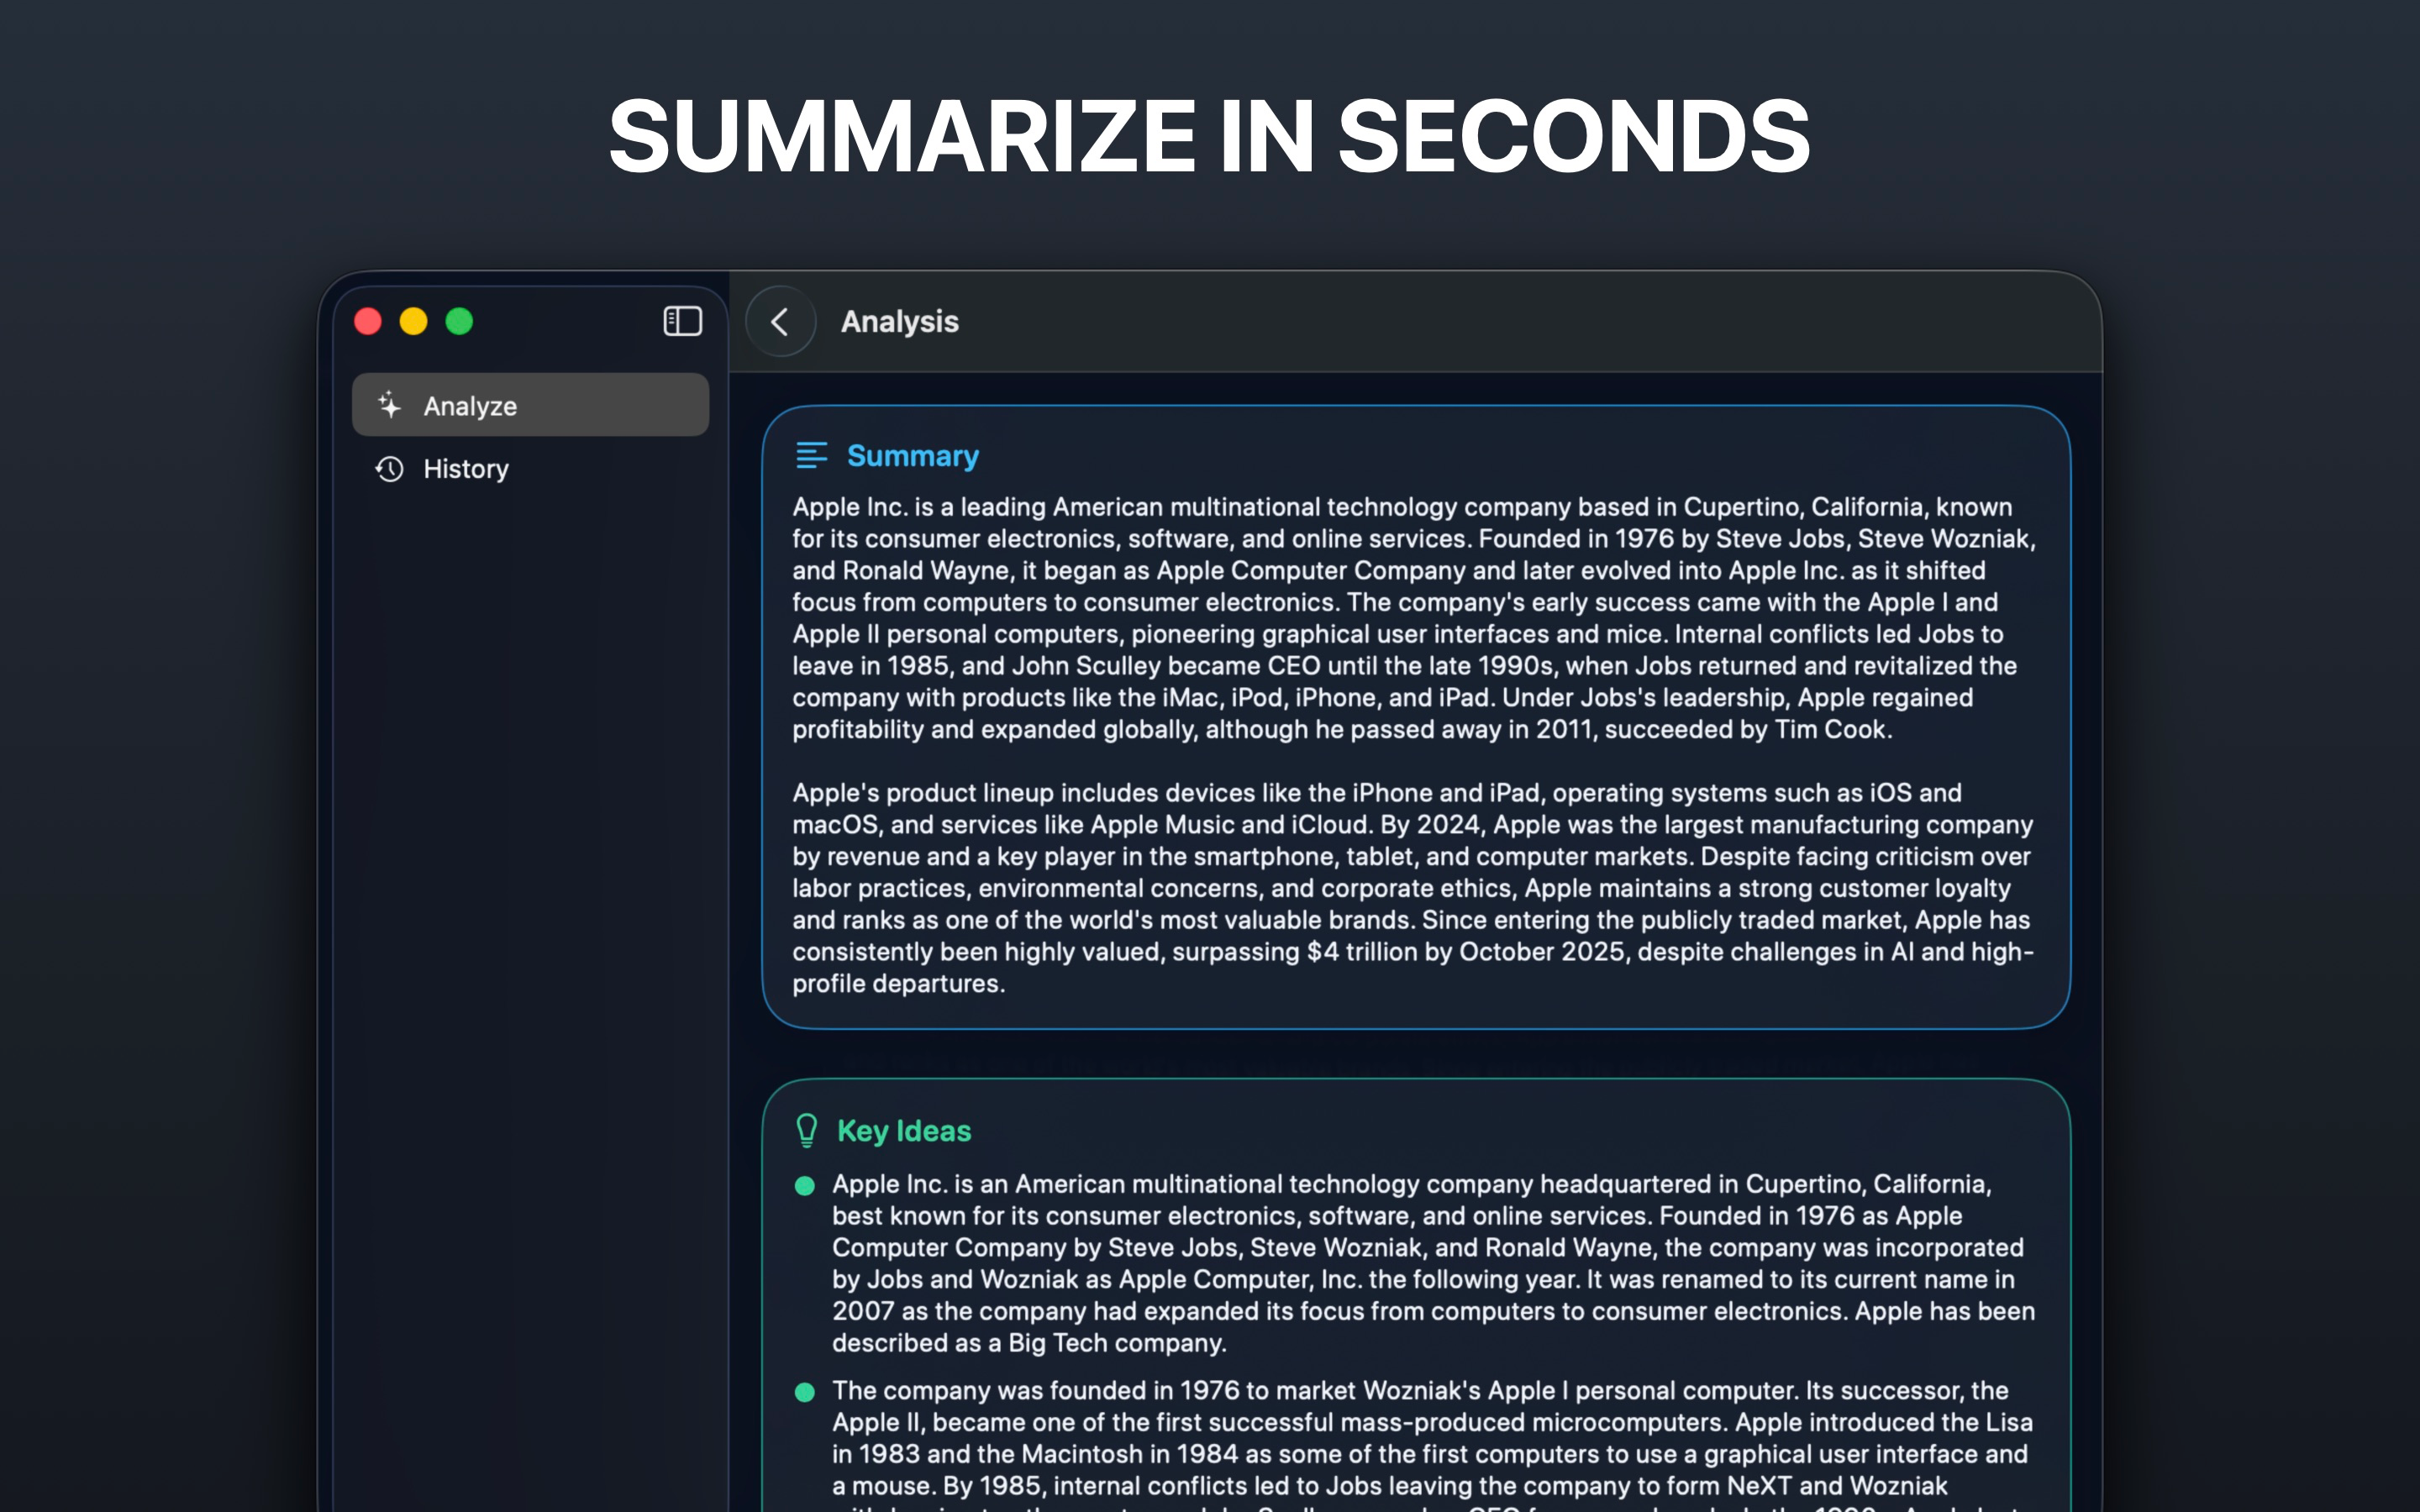
Task: Open History in the sidebar
Action: 530,468
